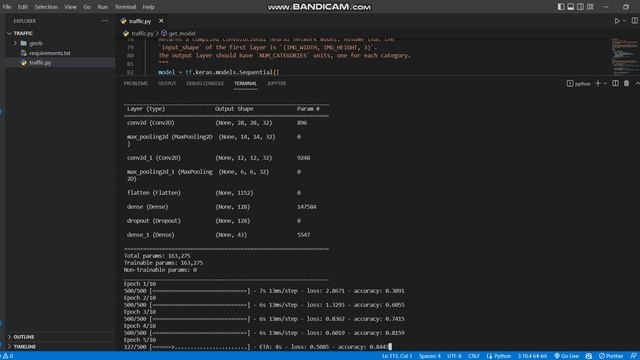Collapse the TRAFFIC folder section

(23, 33)
